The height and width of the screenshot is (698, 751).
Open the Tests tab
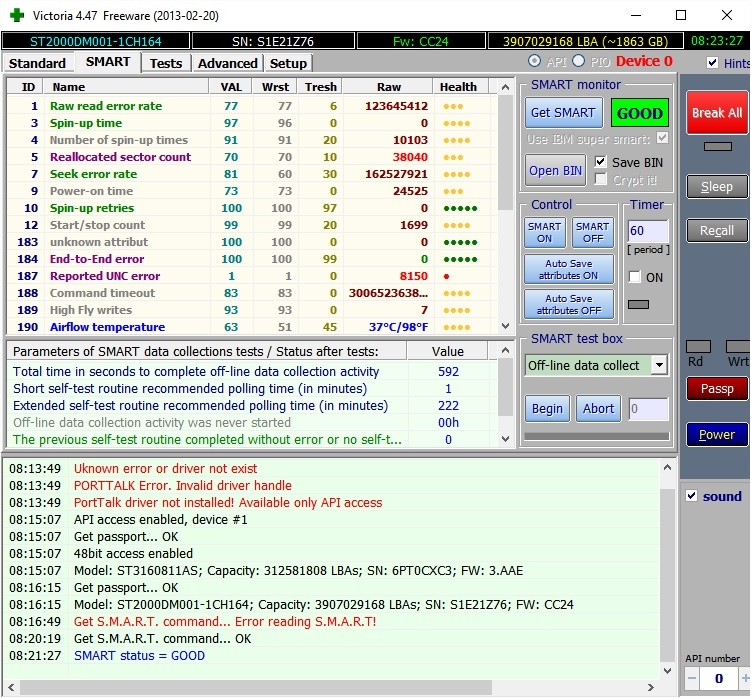[x=166, y=63]
